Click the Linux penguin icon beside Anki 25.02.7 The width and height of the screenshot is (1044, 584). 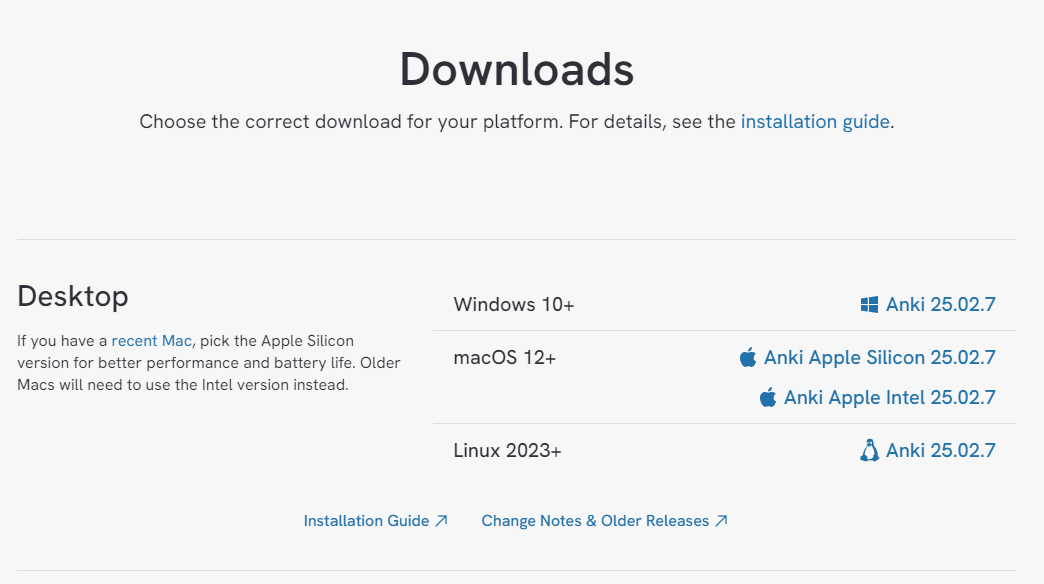pyautogui.click(x=869, y=451)
